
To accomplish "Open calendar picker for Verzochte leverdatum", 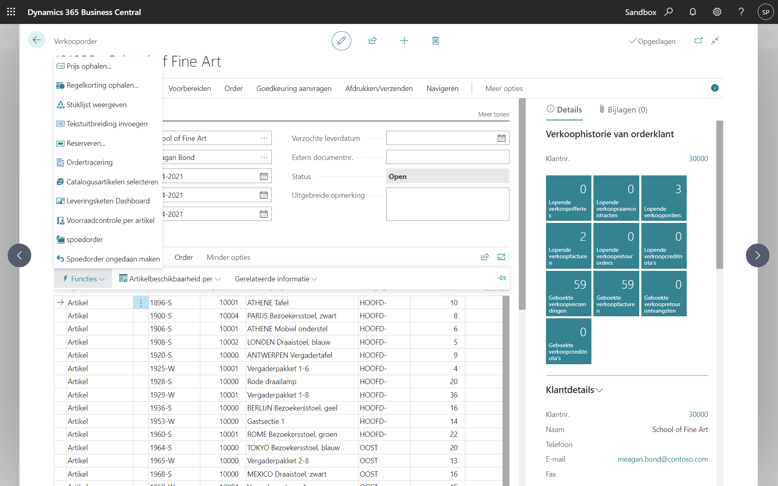I will (x=502, y=139).
